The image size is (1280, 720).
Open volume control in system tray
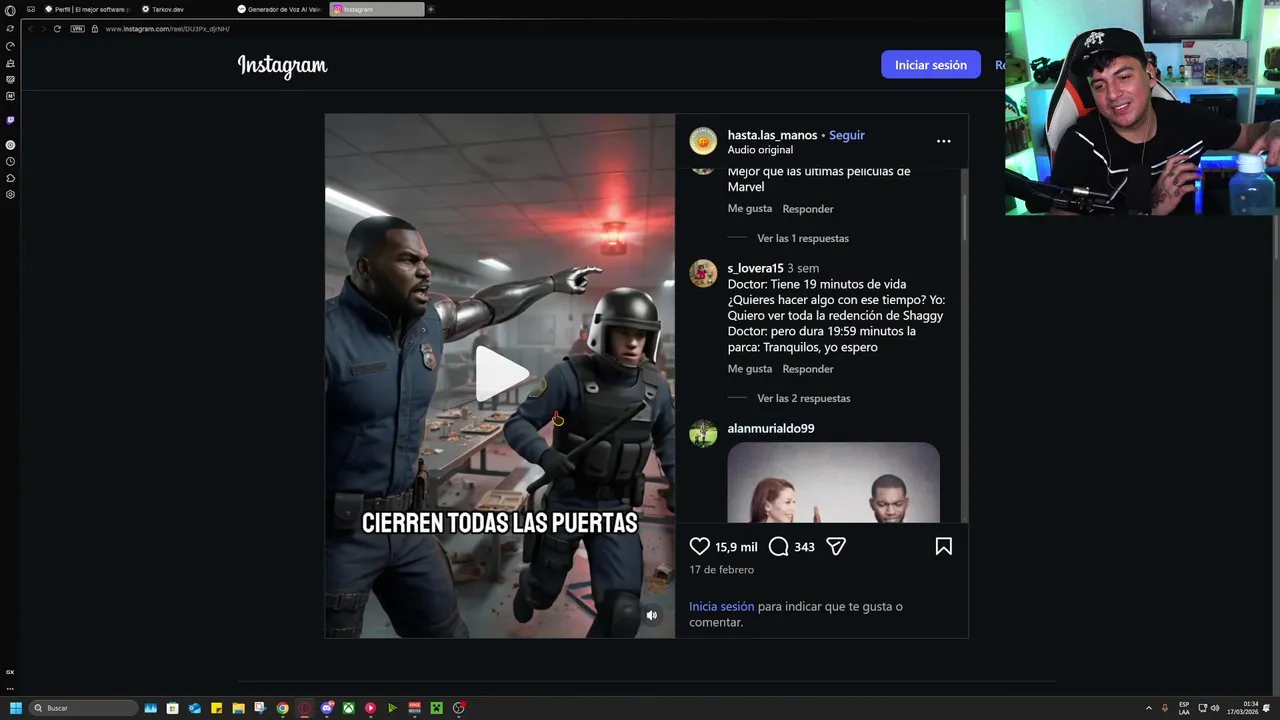pos(1215,708)
